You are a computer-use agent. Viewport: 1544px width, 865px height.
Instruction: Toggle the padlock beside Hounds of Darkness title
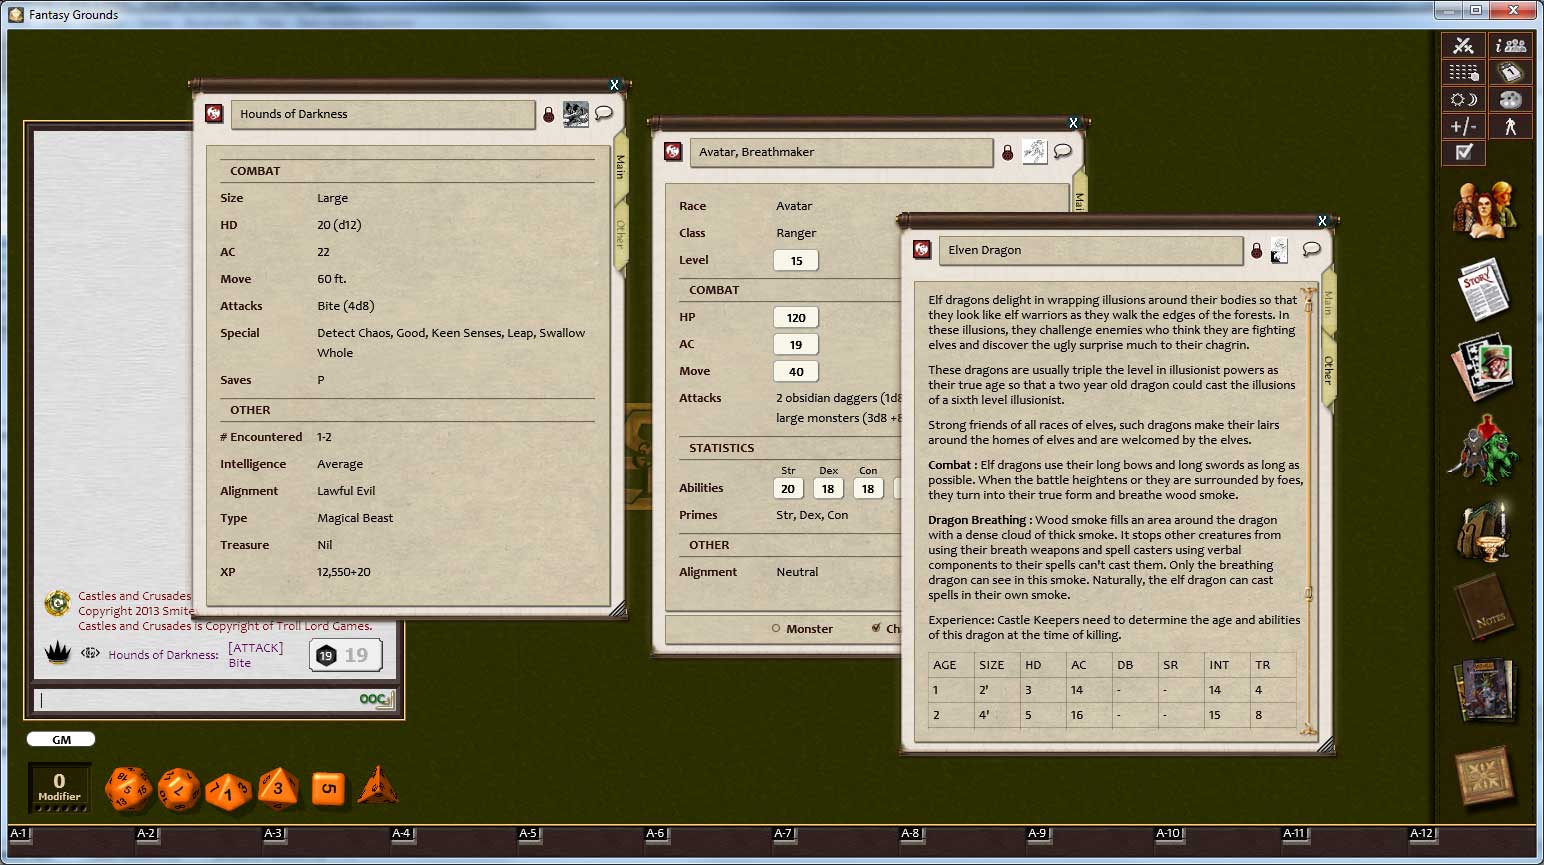pos(548,114)
